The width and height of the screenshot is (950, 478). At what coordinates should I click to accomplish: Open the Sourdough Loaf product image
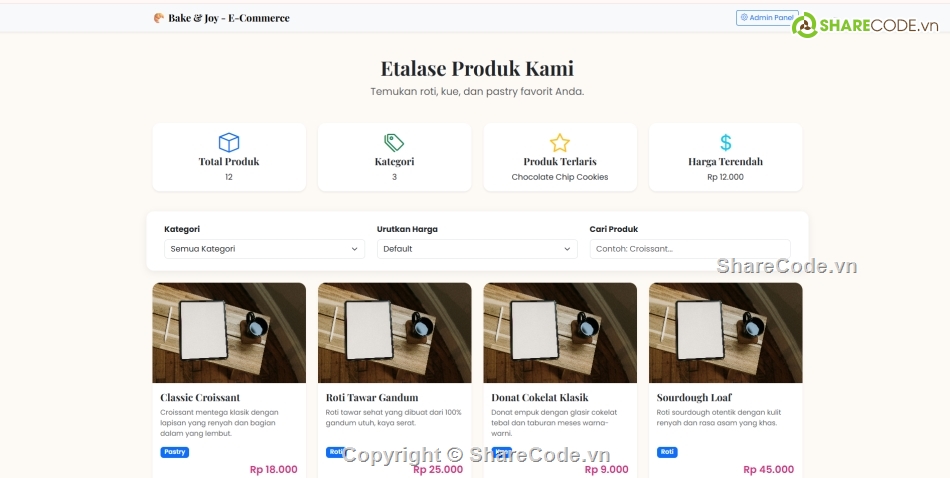click(x=725, y=333)
